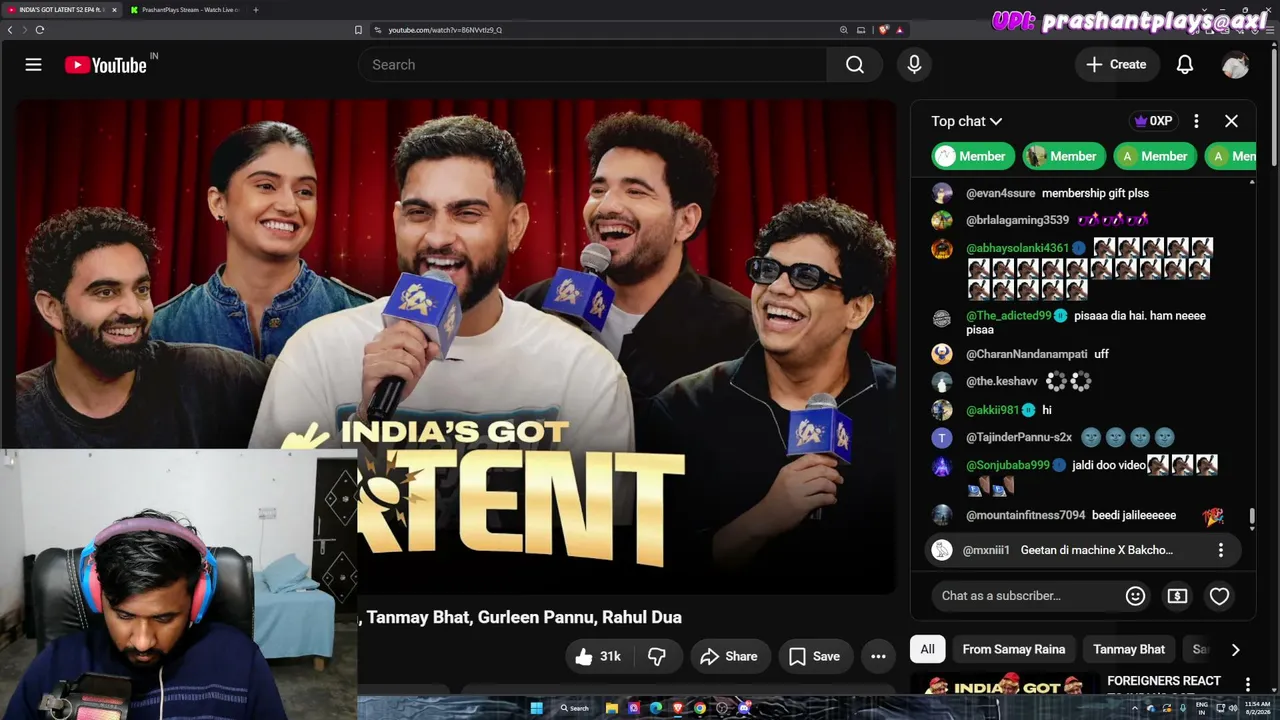
Task: Click username @the.keshavv in chat
Action: point(1002,381)
